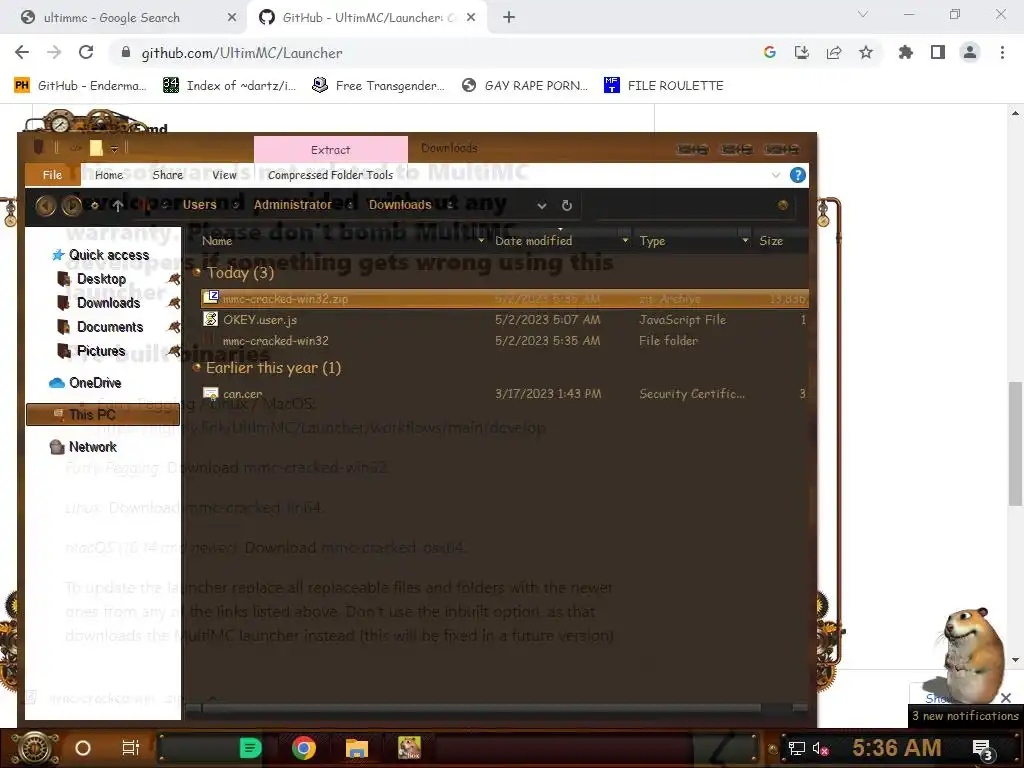Screen dimensions: 1024x768
Task: Open the Date modified column filter dropdown
Action: coord(625,241)
